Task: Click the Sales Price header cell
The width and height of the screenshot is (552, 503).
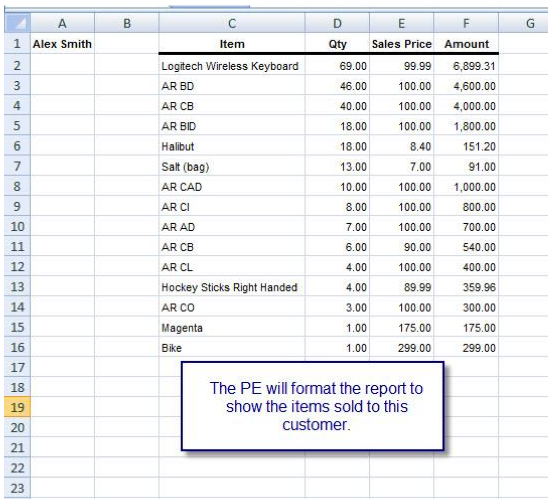Action: (401, 44)
